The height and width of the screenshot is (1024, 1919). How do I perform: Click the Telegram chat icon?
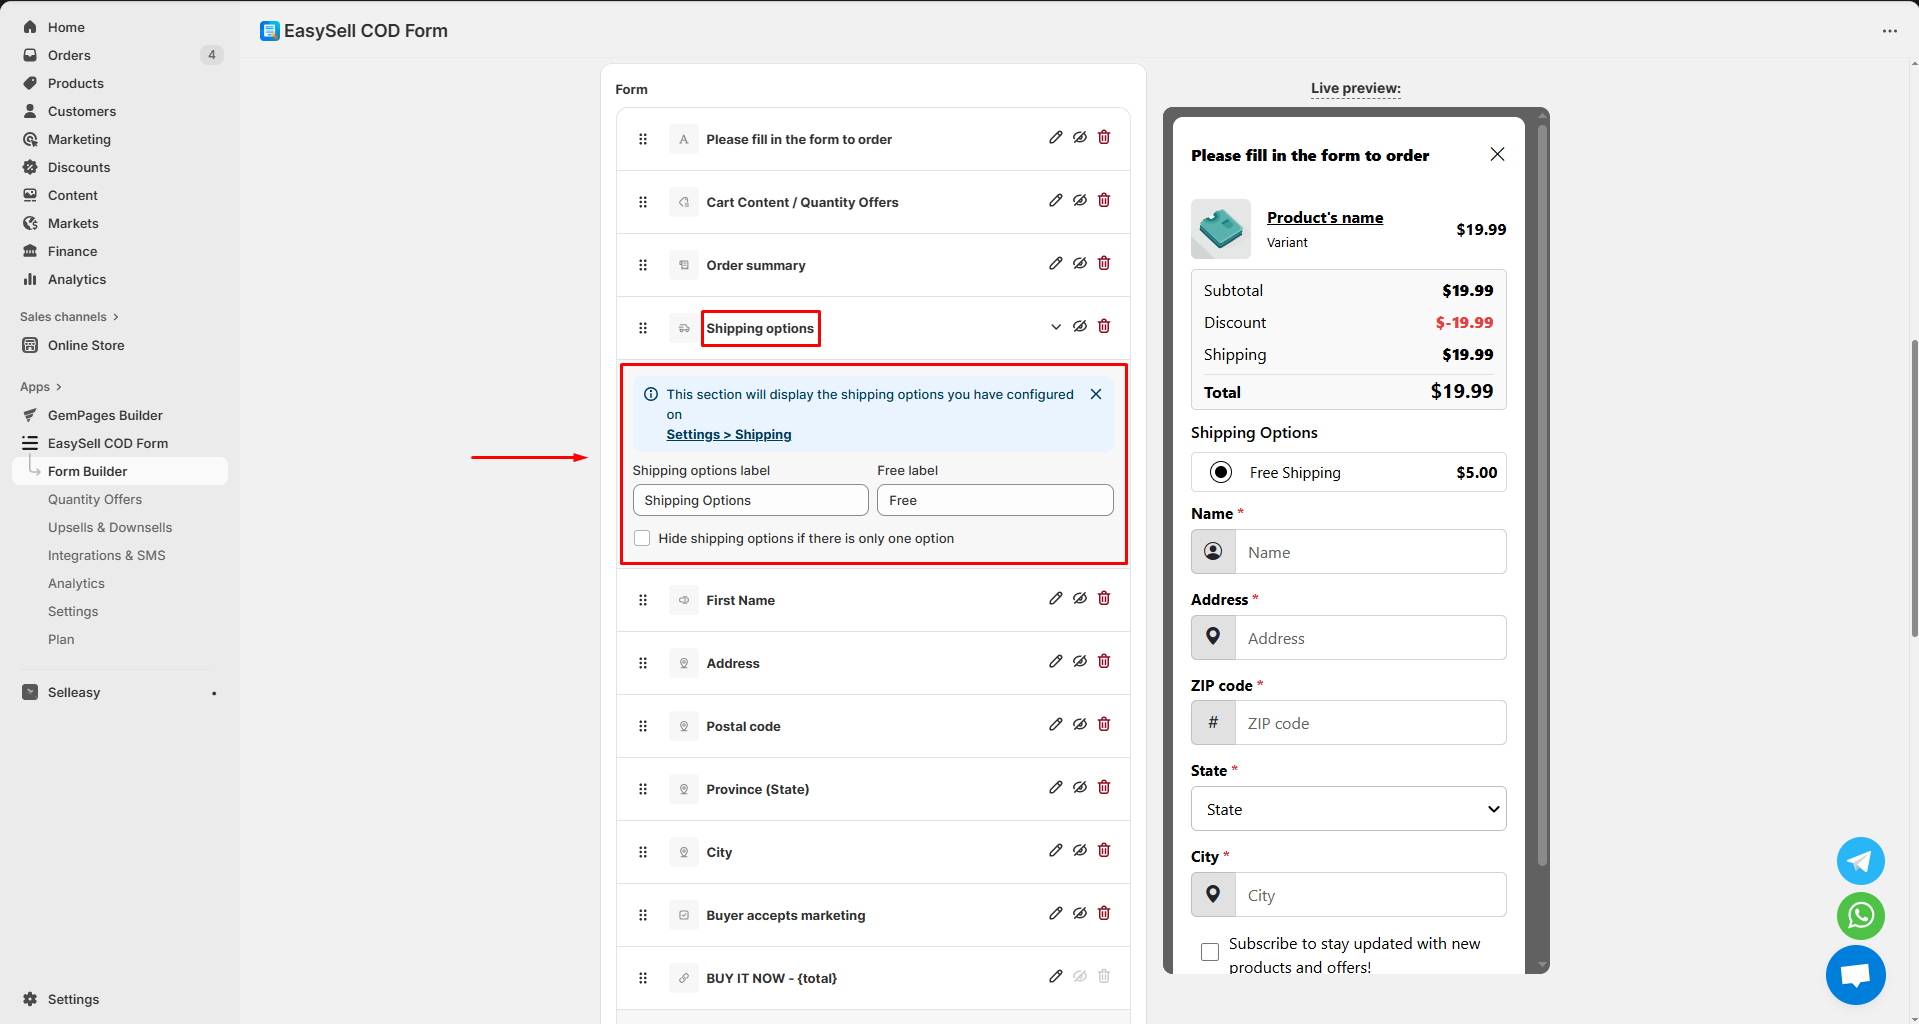point(1860,861)
